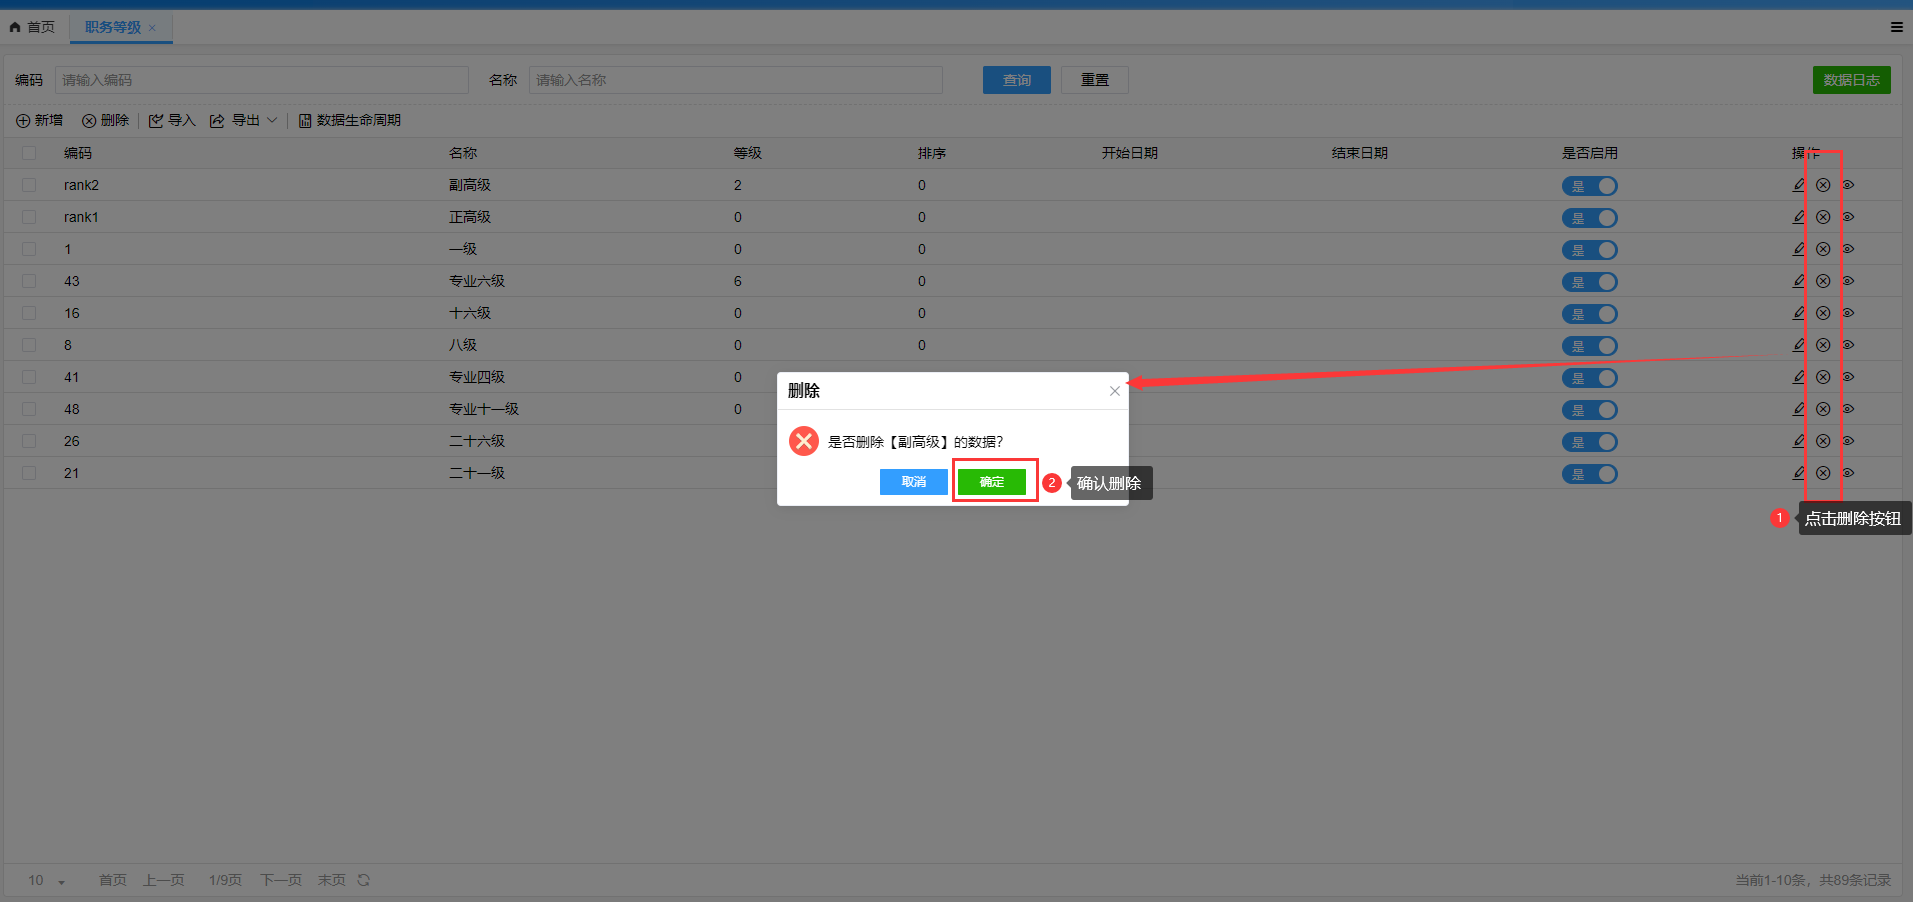This screenshot has width=1913, height=902.
Task: Delete the 二十六级 row via circle-x icon
Action: click(x=1823, y=441)
